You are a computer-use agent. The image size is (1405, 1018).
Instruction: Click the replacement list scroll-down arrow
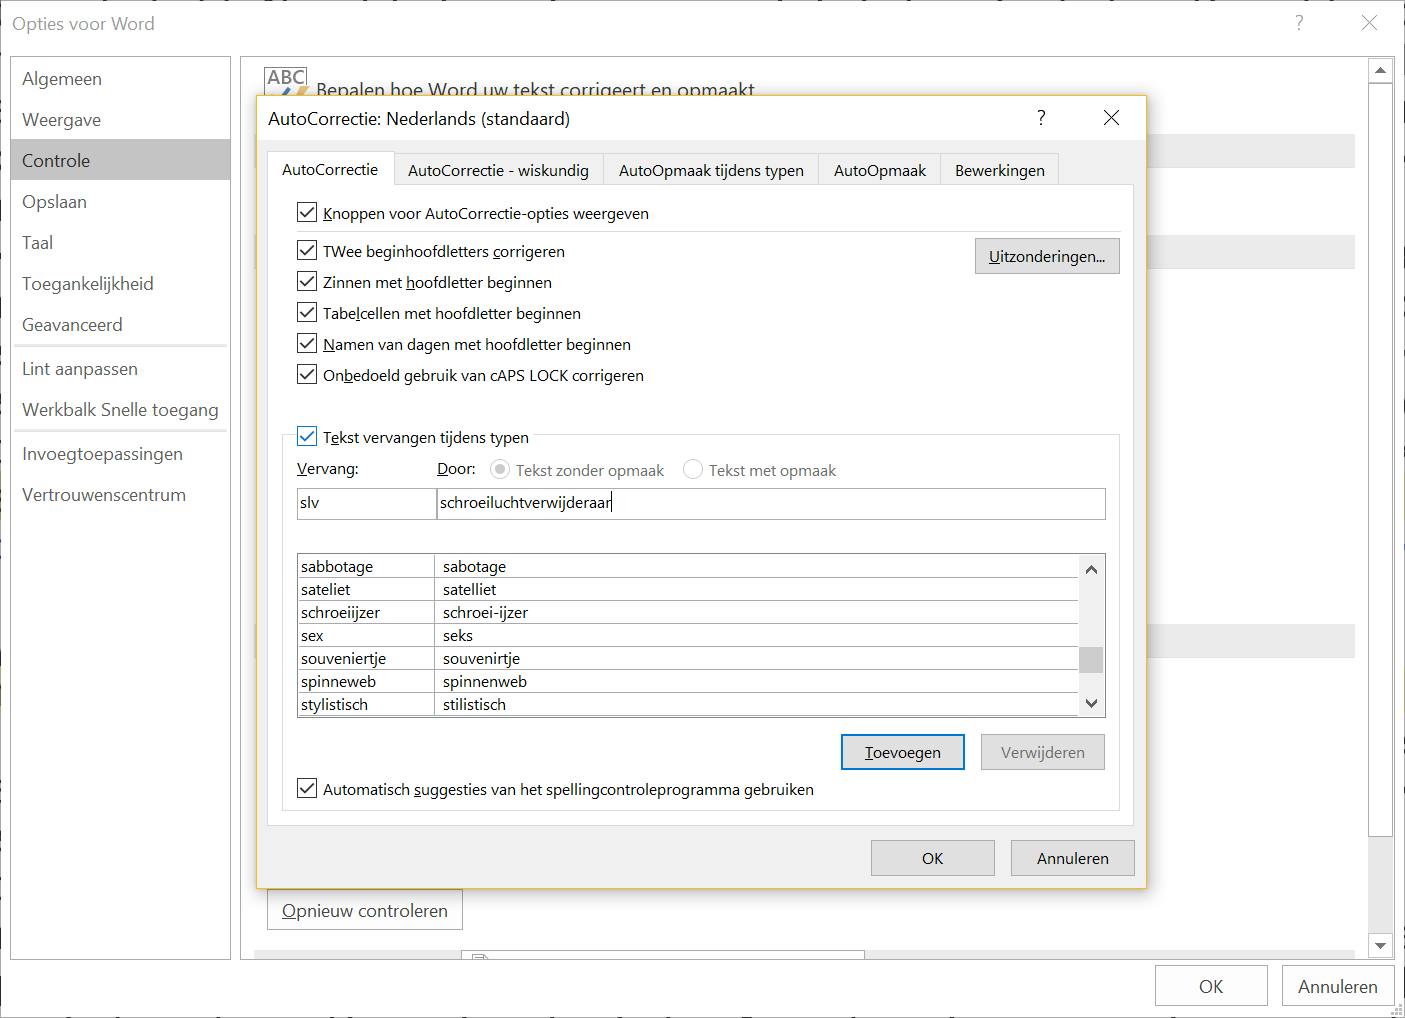(x=1091, y=703)
